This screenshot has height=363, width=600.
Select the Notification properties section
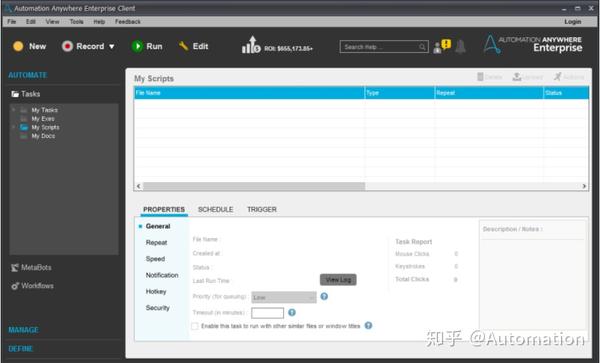pos(162,275)
